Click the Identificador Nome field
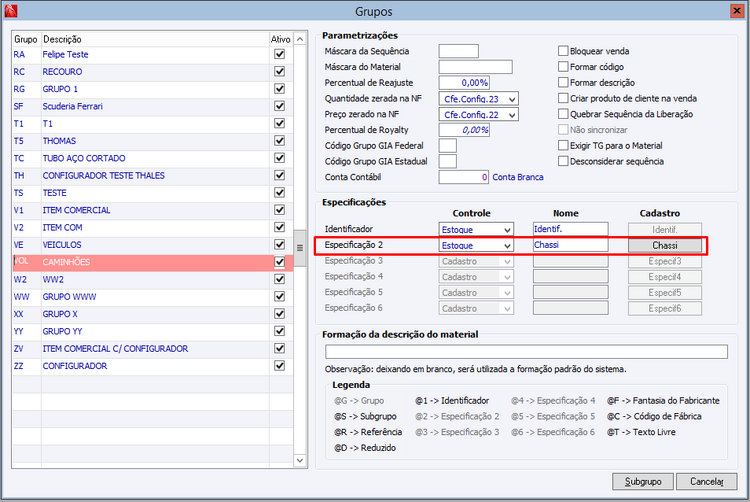 [571, 229]
